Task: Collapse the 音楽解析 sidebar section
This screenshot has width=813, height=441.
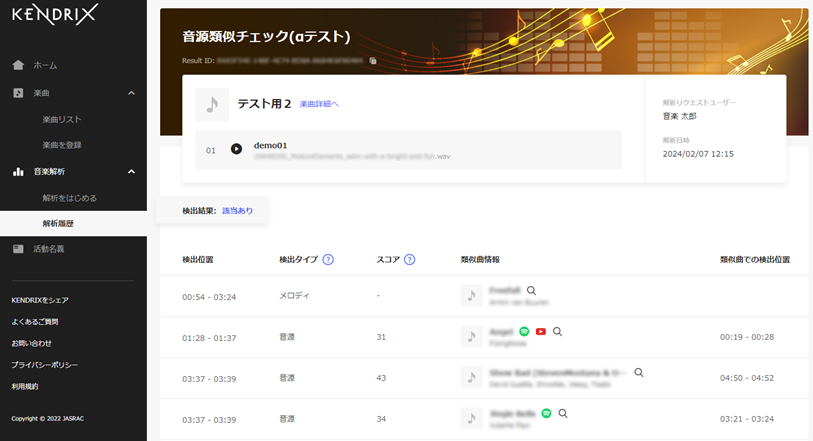Action: coord(131,172)
